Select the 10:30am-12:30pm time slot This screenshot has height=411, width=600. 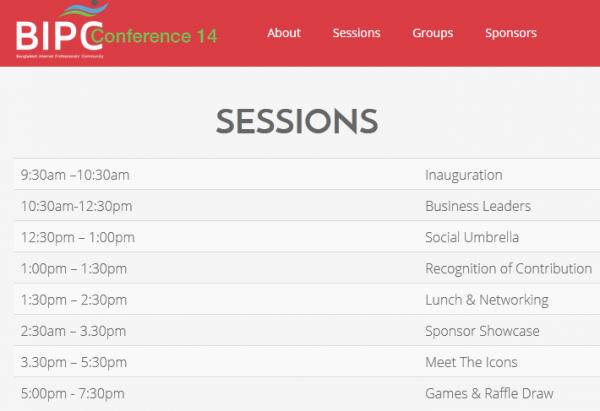[x=76, y=206]
